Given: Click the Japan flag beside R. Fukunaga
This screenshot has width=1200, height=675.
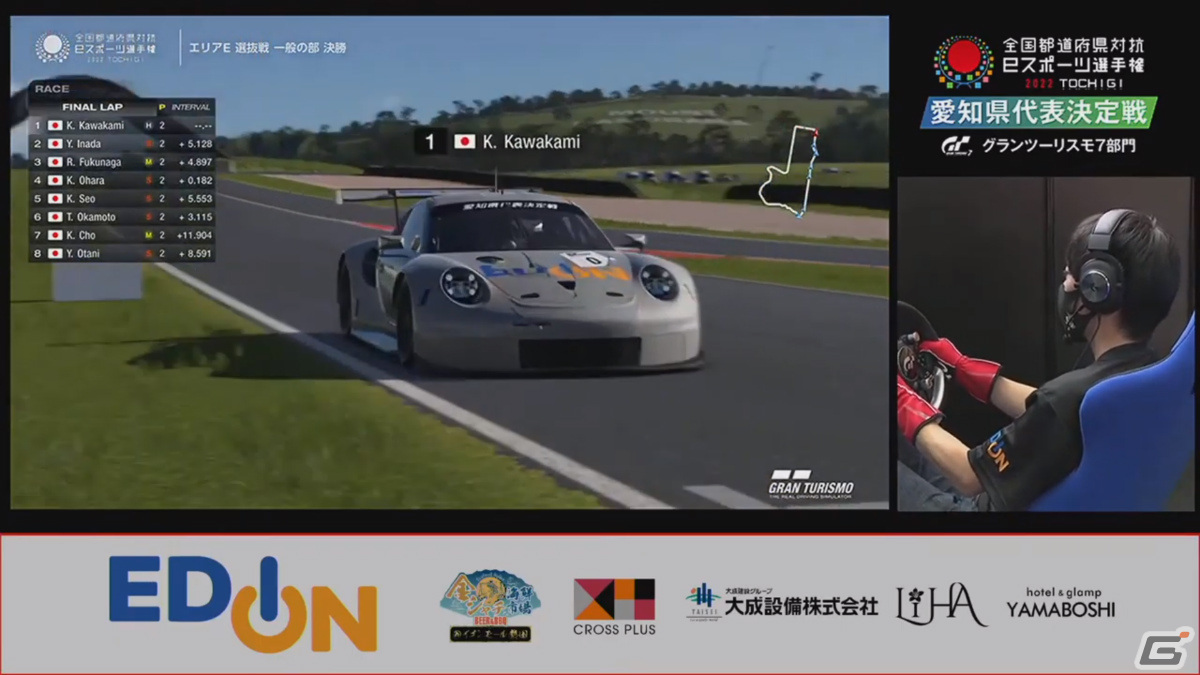Looking at the screenshot, I should click(x=55, y=162).
